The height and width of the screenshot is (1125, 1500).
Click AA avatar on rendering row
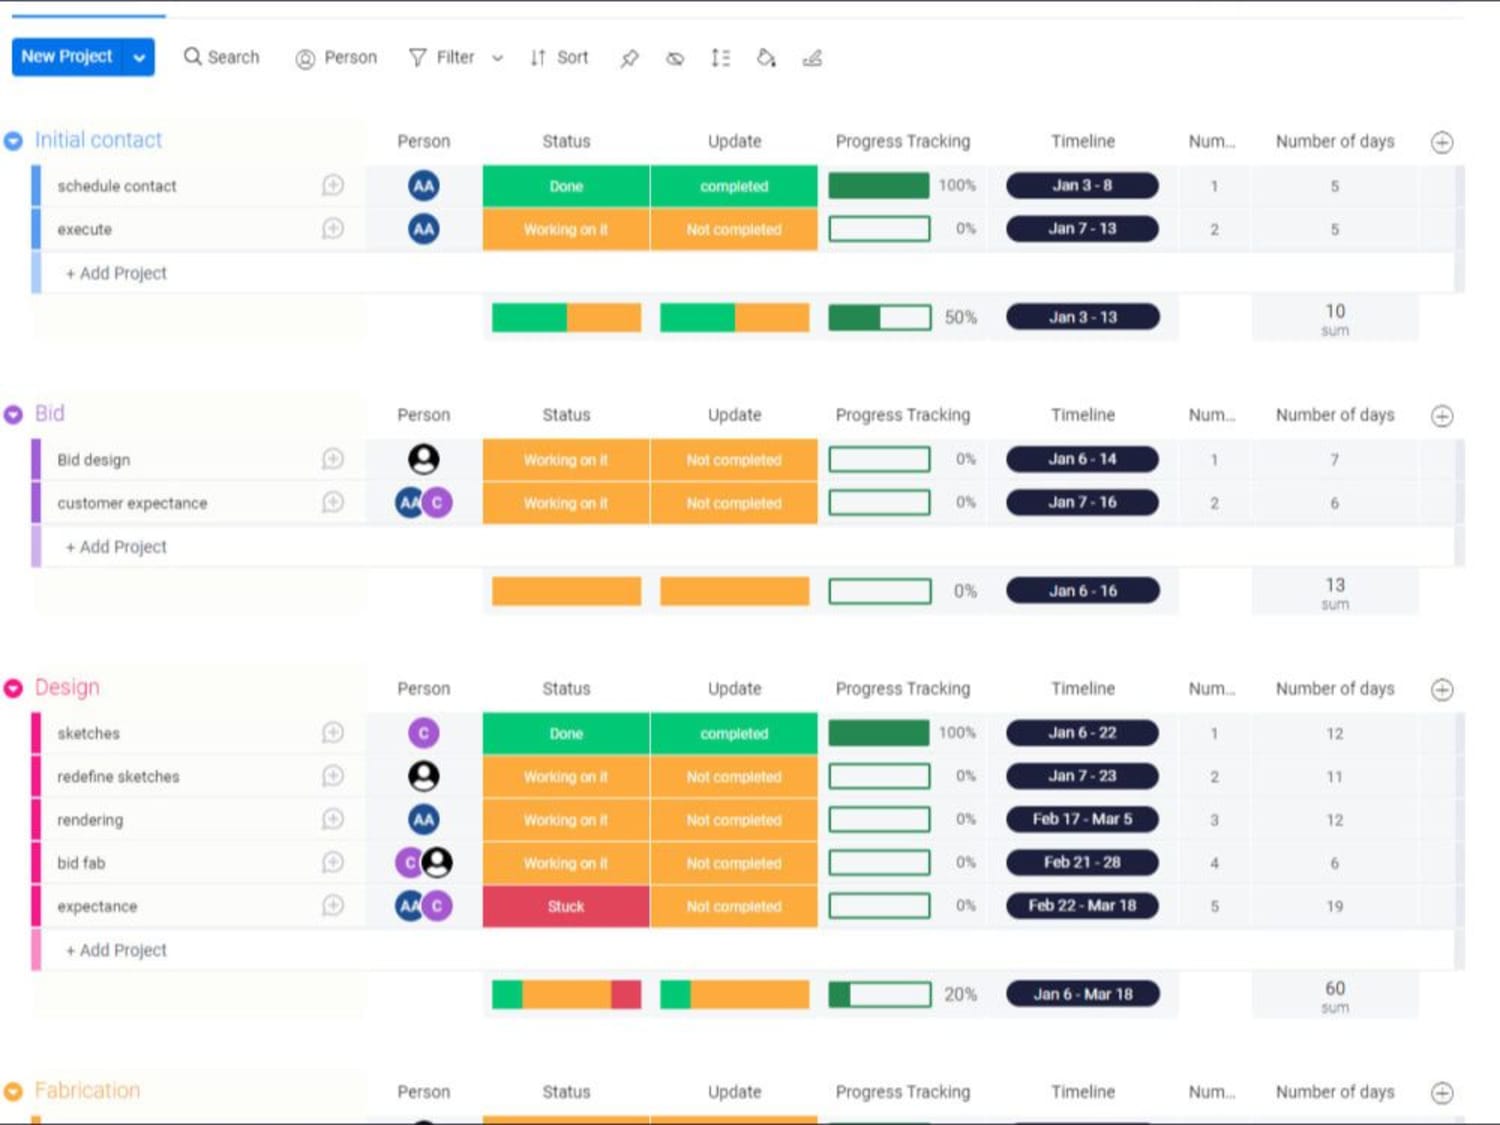(x=424, y=819)
